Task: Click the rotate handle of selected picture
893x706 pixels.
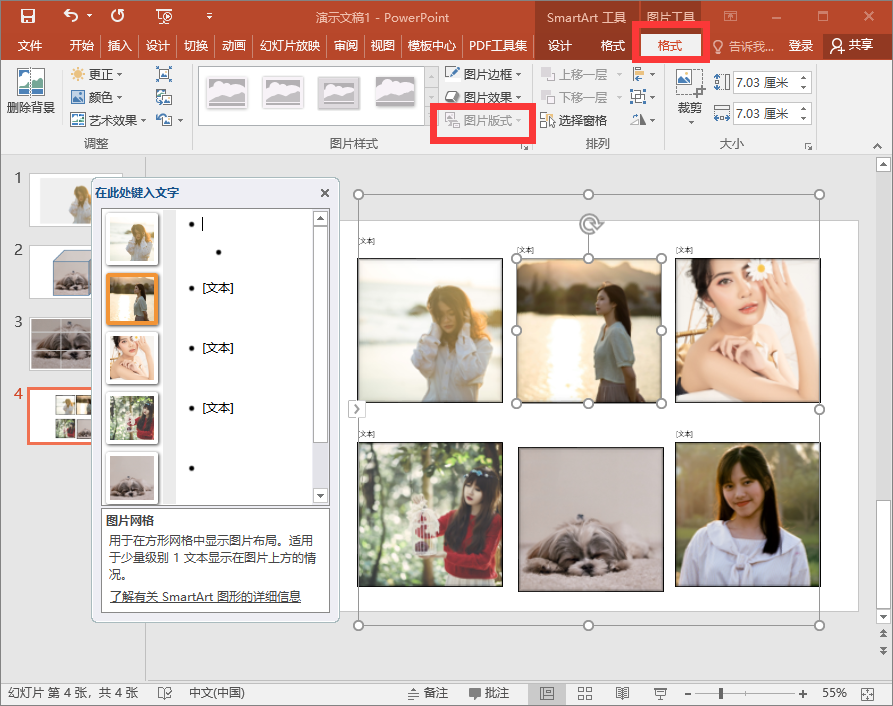Action: (x=589, y=224)
